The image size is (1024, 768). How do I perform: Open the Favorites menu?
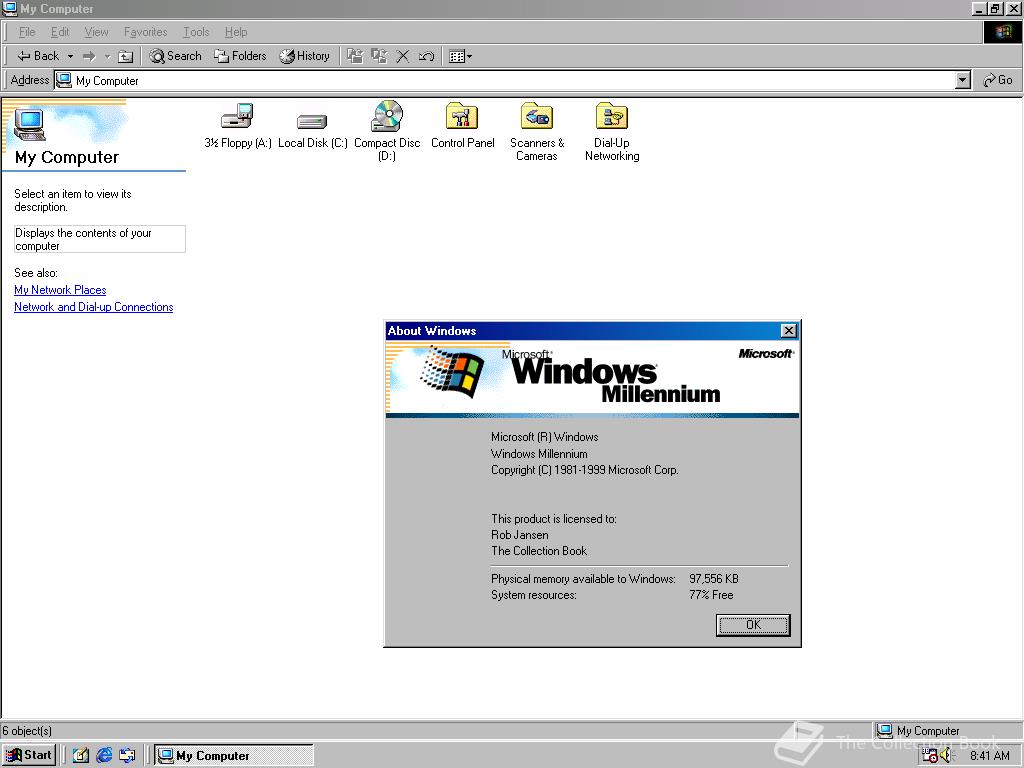pyautogui.click(x=145, y=31)
